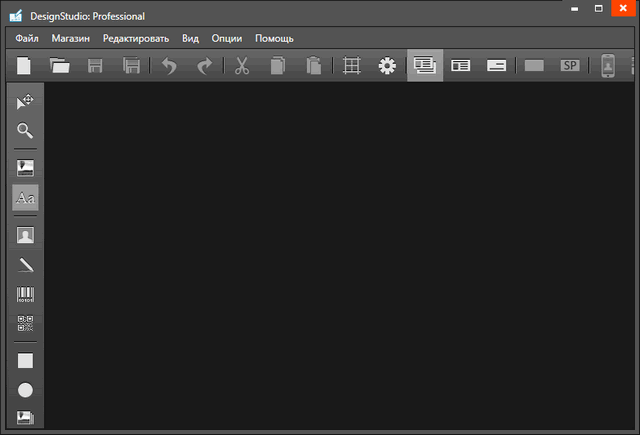This screenshot has height=435, width=640.
Task: Choose the line drawing tool
Action: 25,265
